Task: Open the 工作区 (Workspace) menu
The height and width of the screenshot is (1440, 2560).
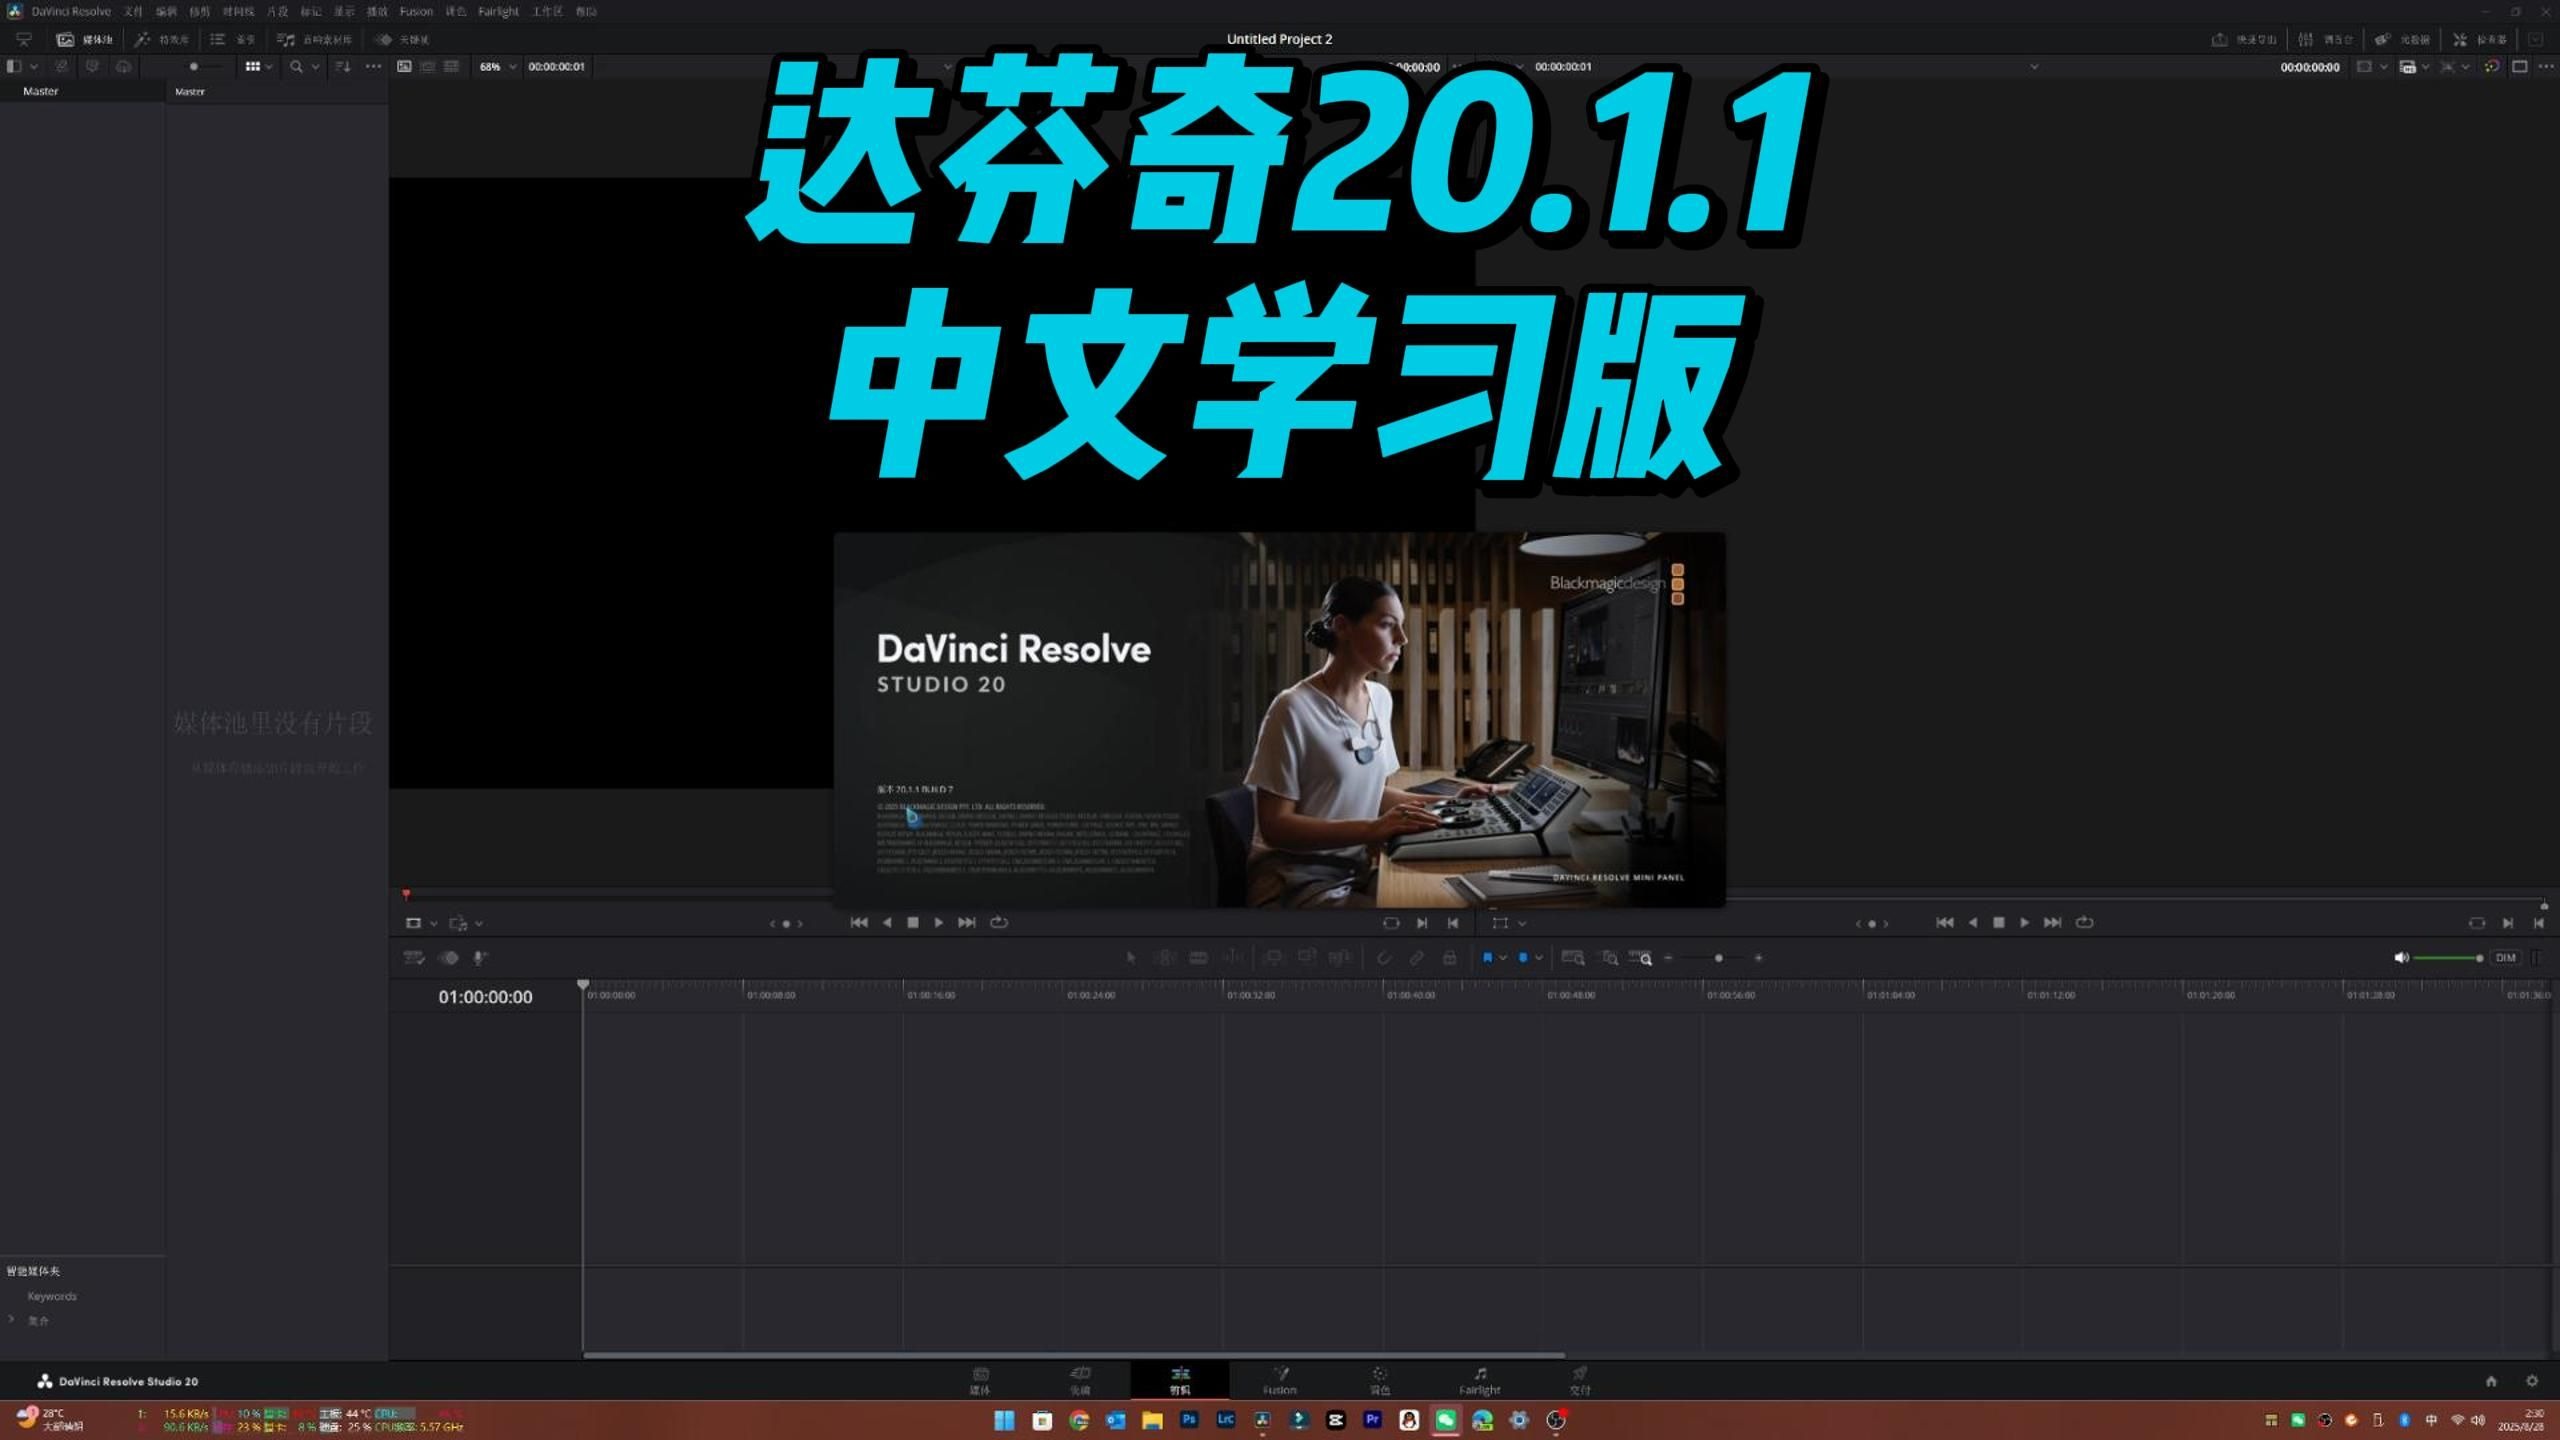Action: coord(547,11)
